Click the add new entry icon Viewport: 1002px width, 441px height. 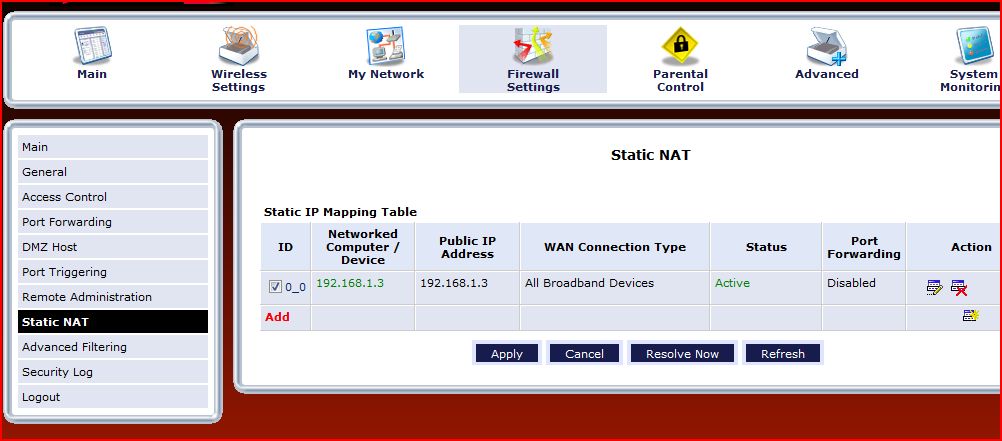pyautogui.click(x=971, y=315)
